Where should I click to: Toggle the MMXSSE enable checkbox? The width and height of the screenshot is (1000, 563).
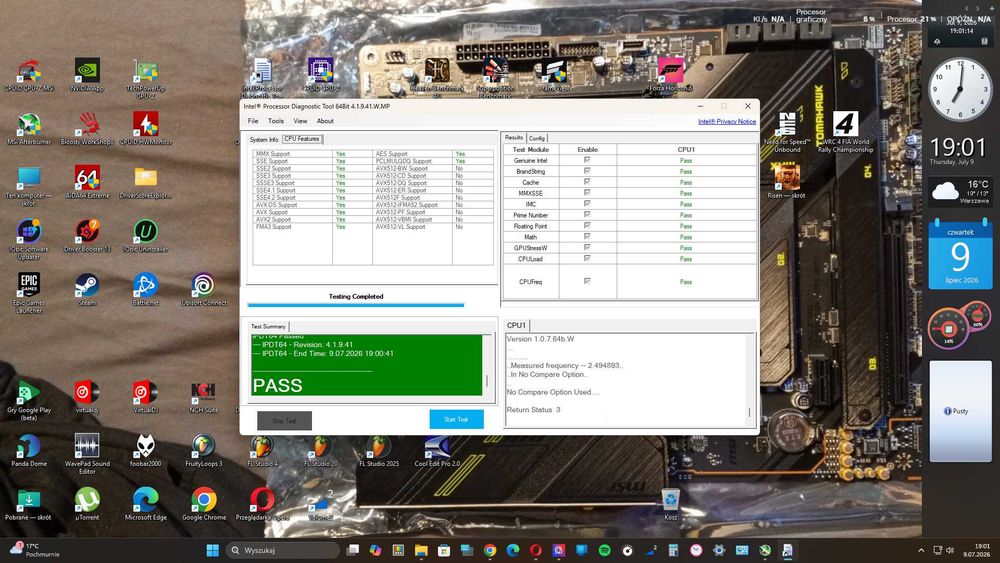[x=587, y=193]
